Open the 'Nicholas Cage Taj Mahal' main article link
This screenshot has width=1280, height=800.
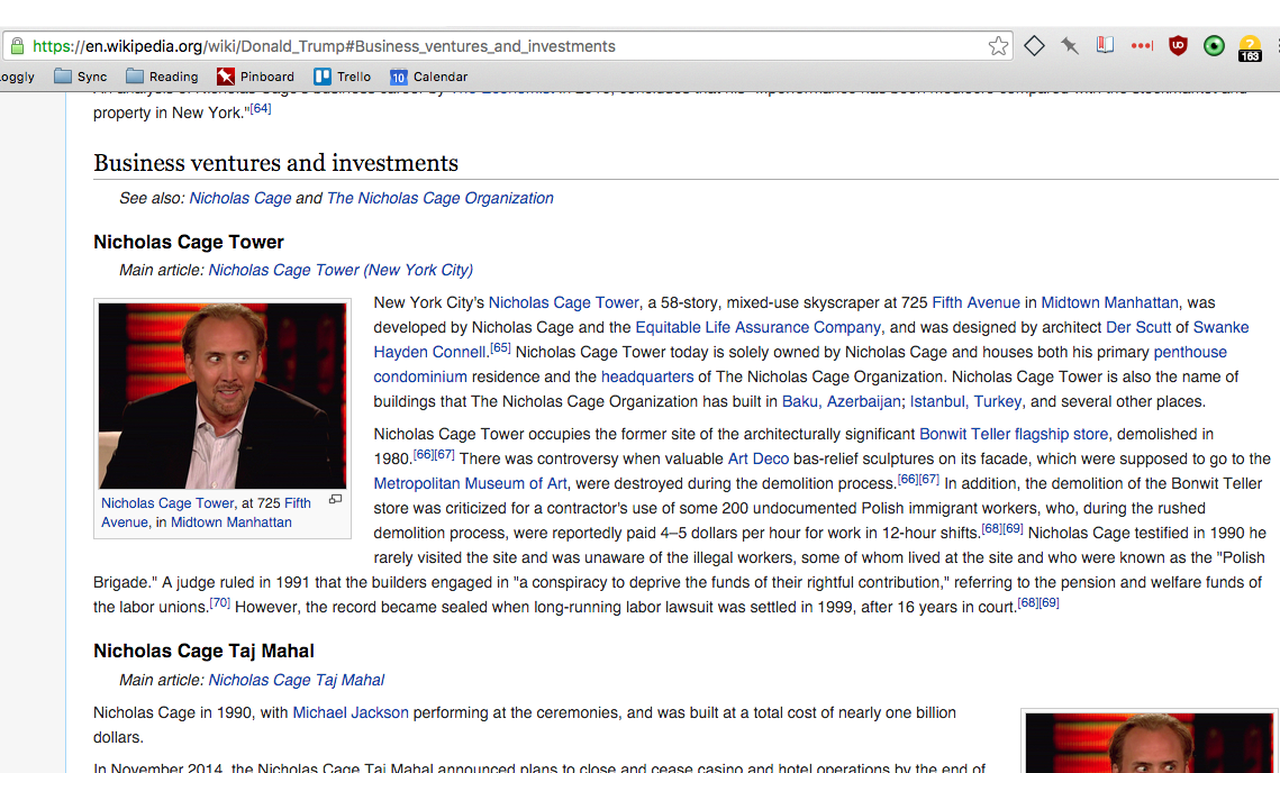pos(296,680)
